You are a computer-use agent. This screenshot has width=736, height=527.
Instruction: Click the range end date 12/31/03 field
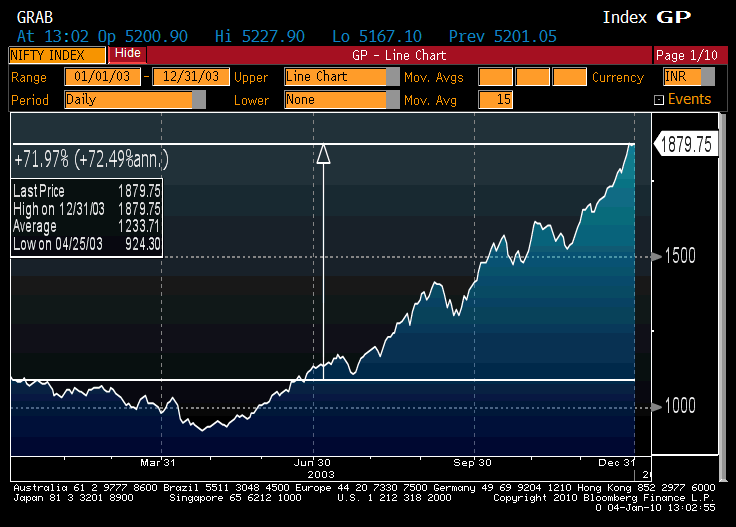[189, 77]
